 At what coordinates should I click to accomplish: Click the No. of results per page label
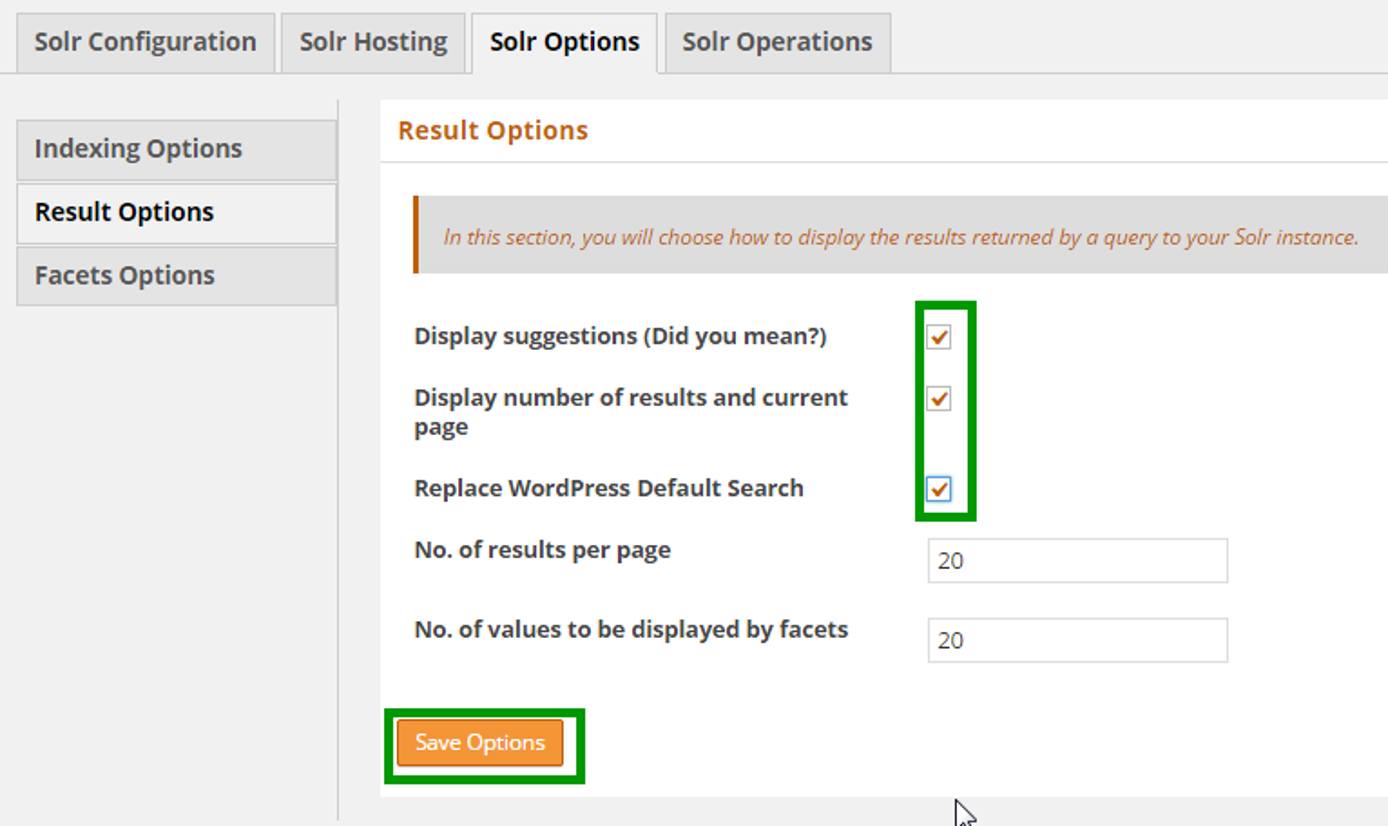tap(543, 549)
